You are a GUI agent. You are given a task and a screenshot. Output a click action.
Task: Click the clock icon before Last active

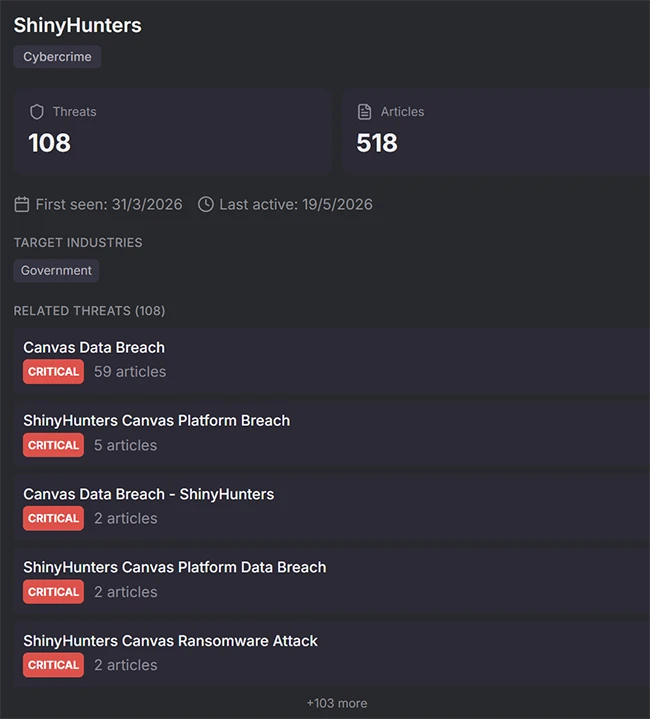click(x=206, y=205)
